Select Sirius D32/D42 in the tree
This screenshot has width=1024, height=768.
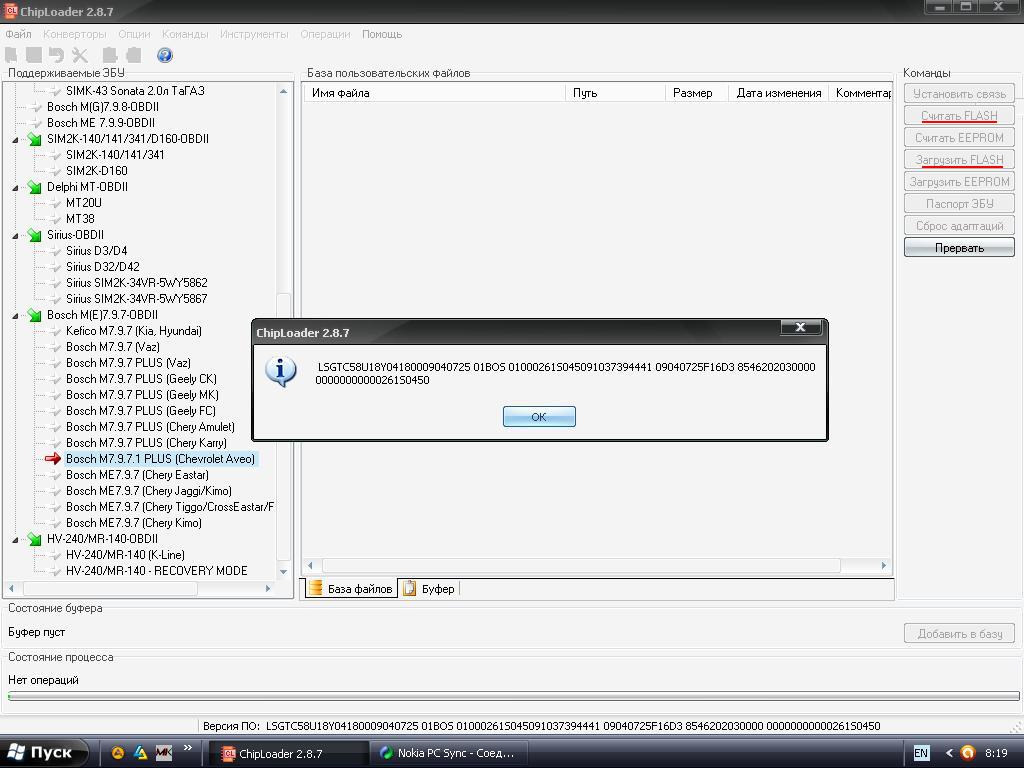pos(103,267)
